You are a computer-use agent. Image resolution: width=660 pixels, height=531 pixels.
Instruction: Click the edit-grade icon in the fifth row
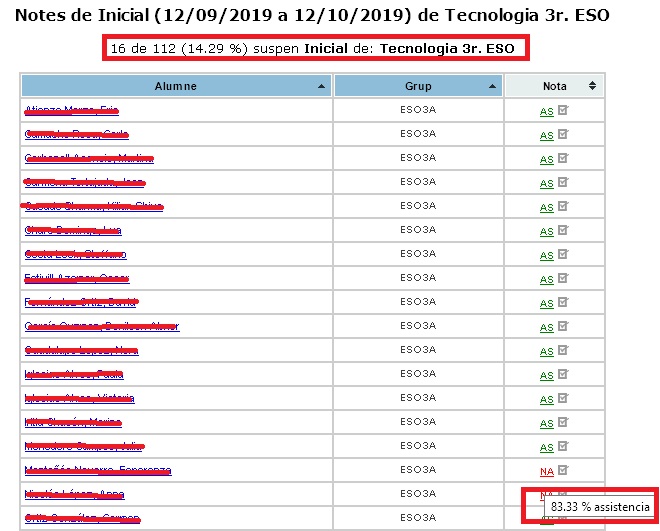[x=563, y=206]
